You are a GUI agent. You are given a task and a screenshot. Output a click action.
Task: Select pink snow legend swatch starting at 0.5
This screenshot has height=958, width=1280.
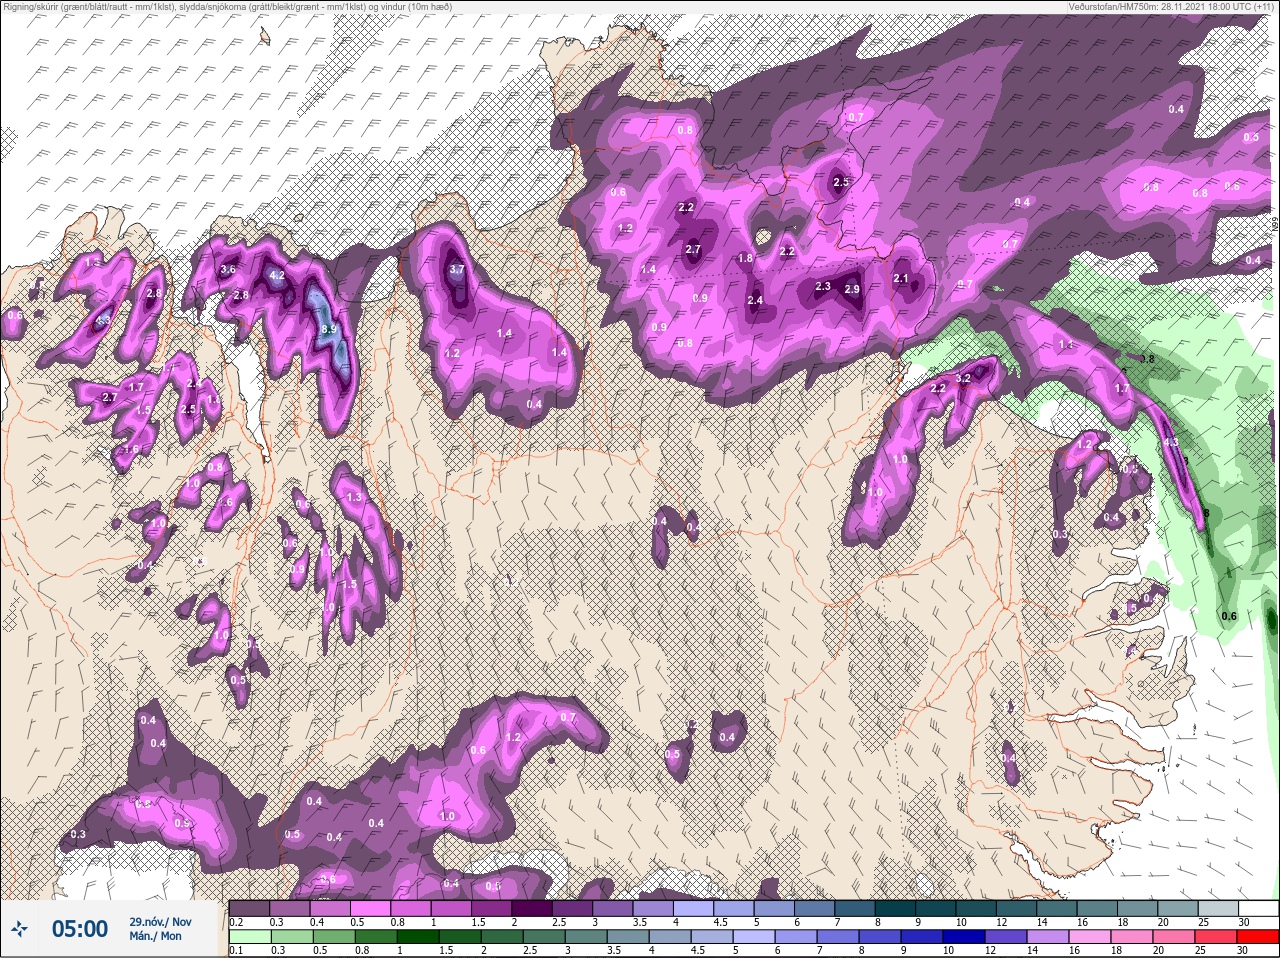click(372, 908)
